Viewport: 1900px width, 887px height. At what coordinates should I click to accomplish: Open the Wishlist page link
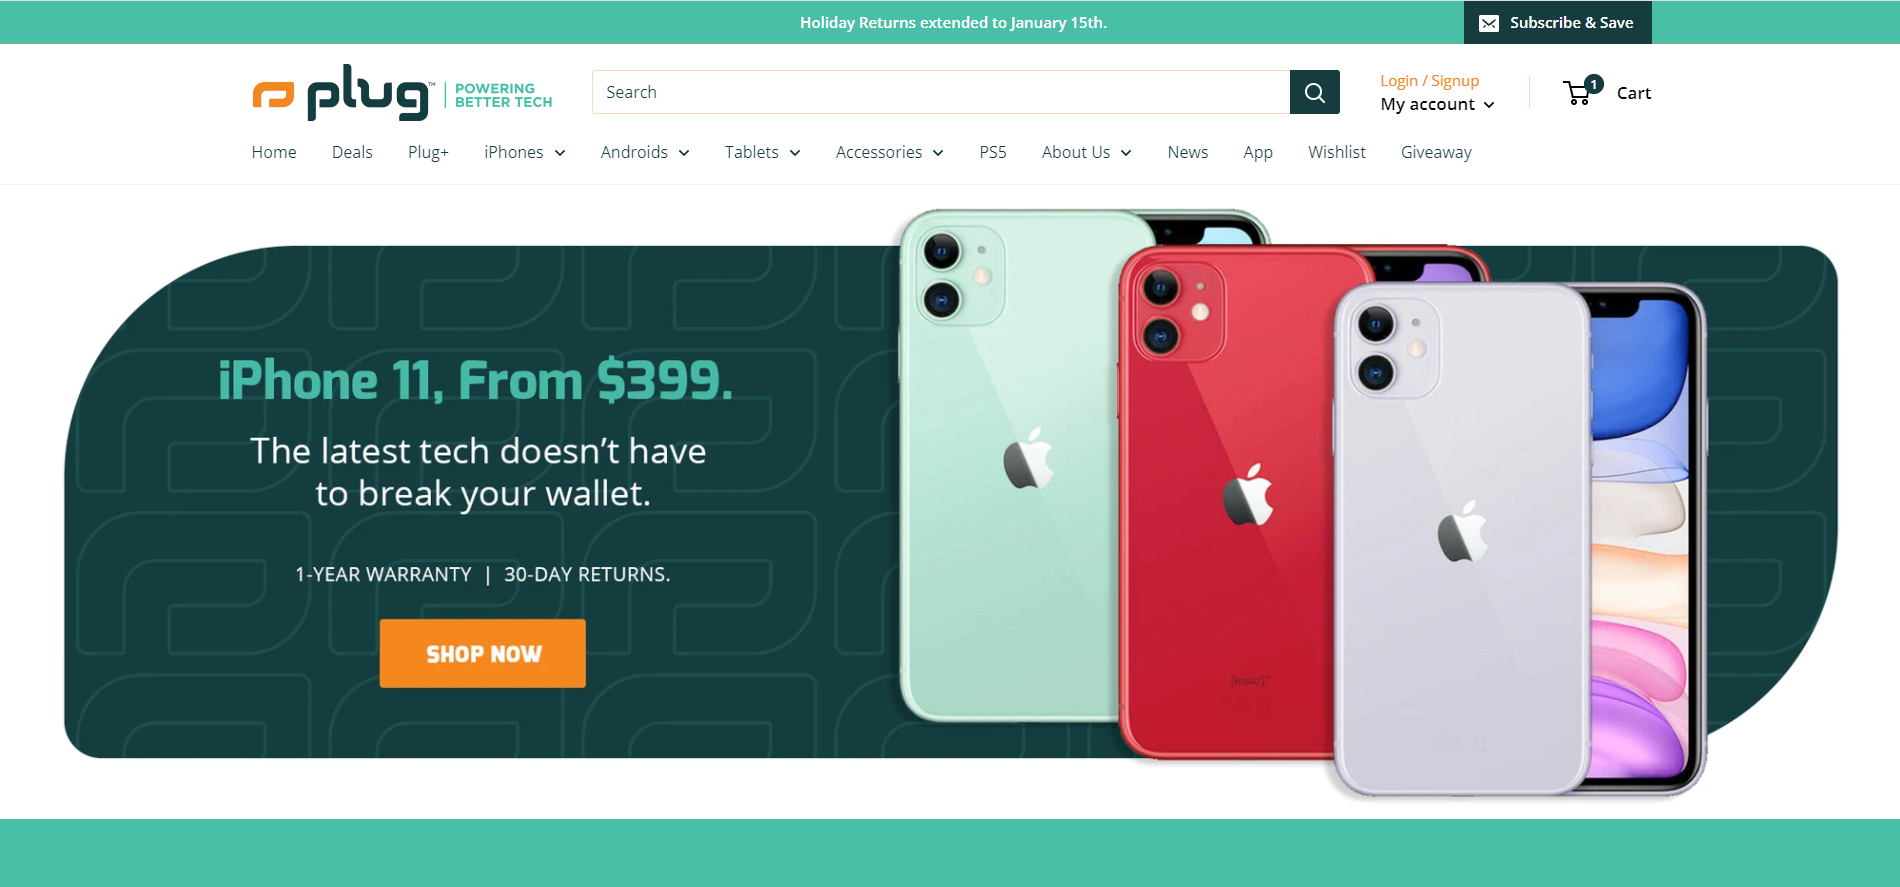(x=1336, y=152)
